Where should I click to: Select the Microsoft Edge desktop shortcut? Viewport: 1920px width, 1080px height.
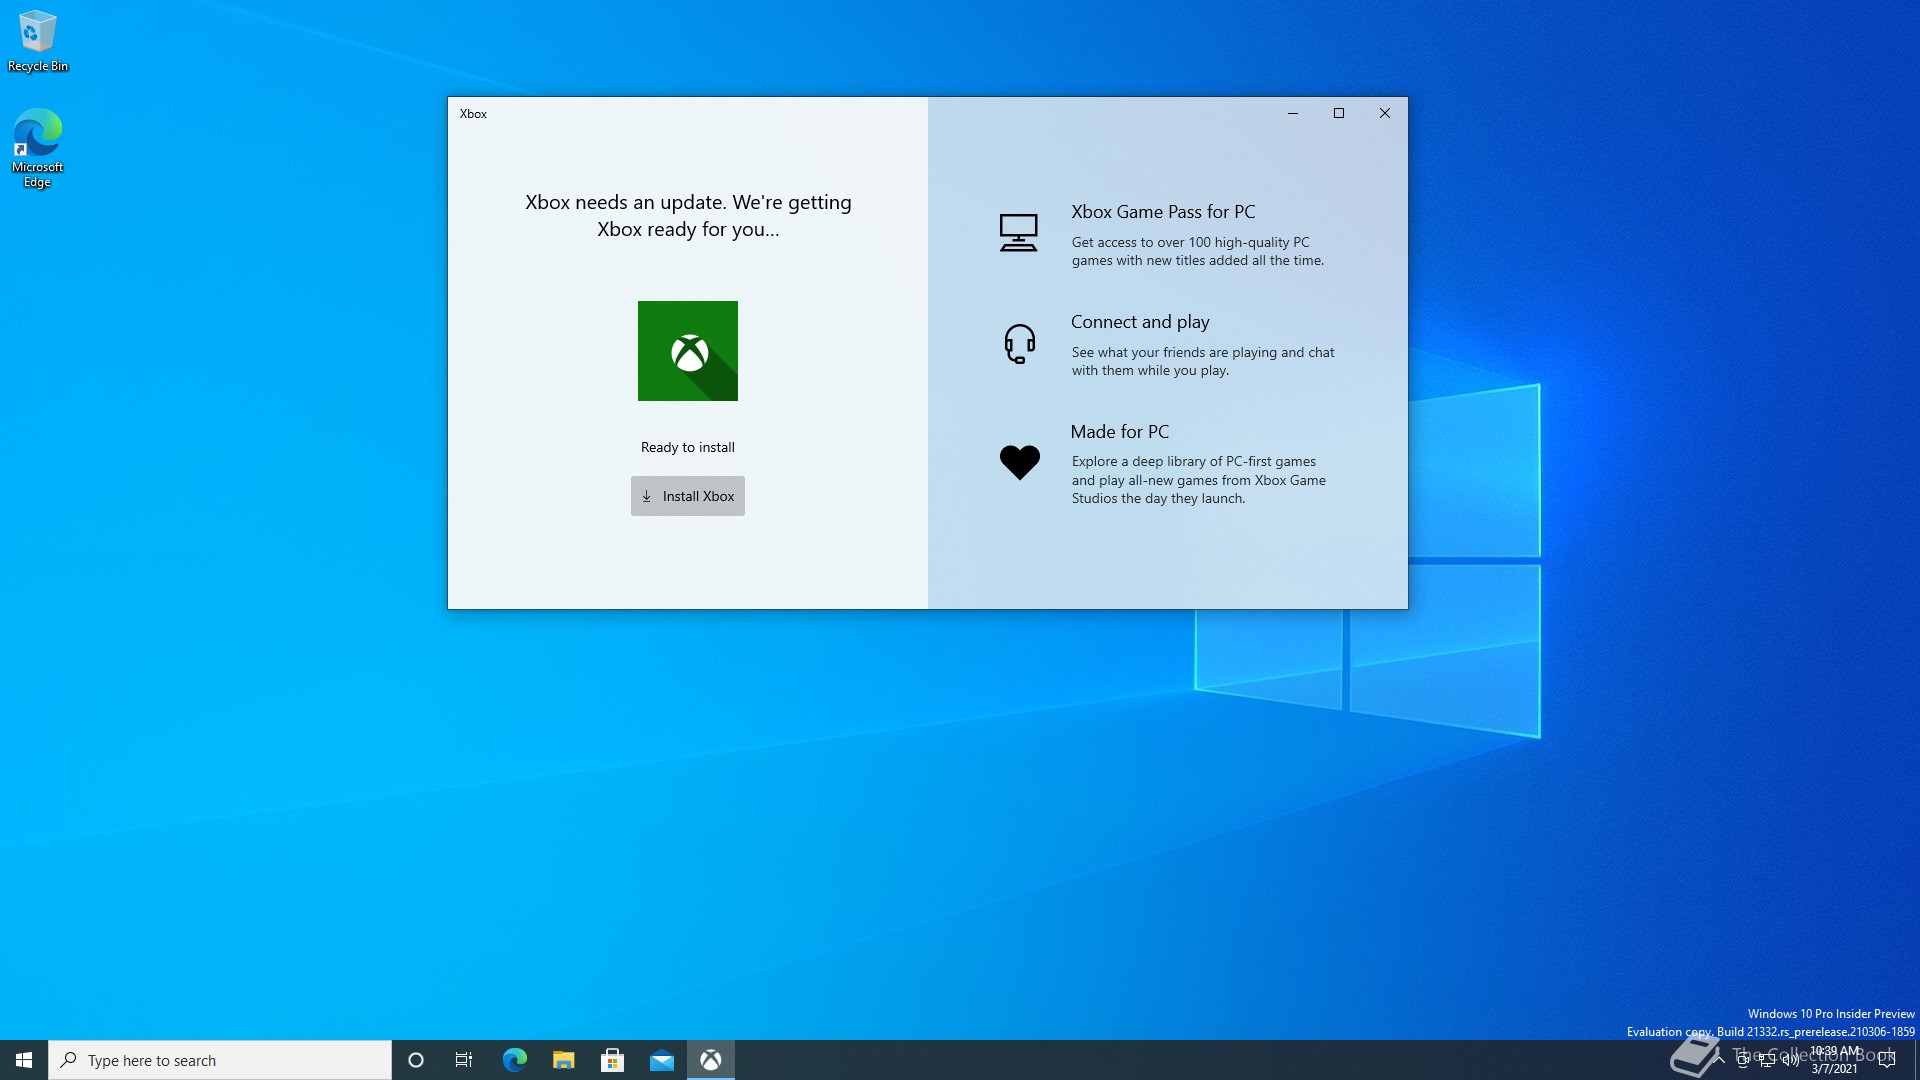[x=37, y=148]
